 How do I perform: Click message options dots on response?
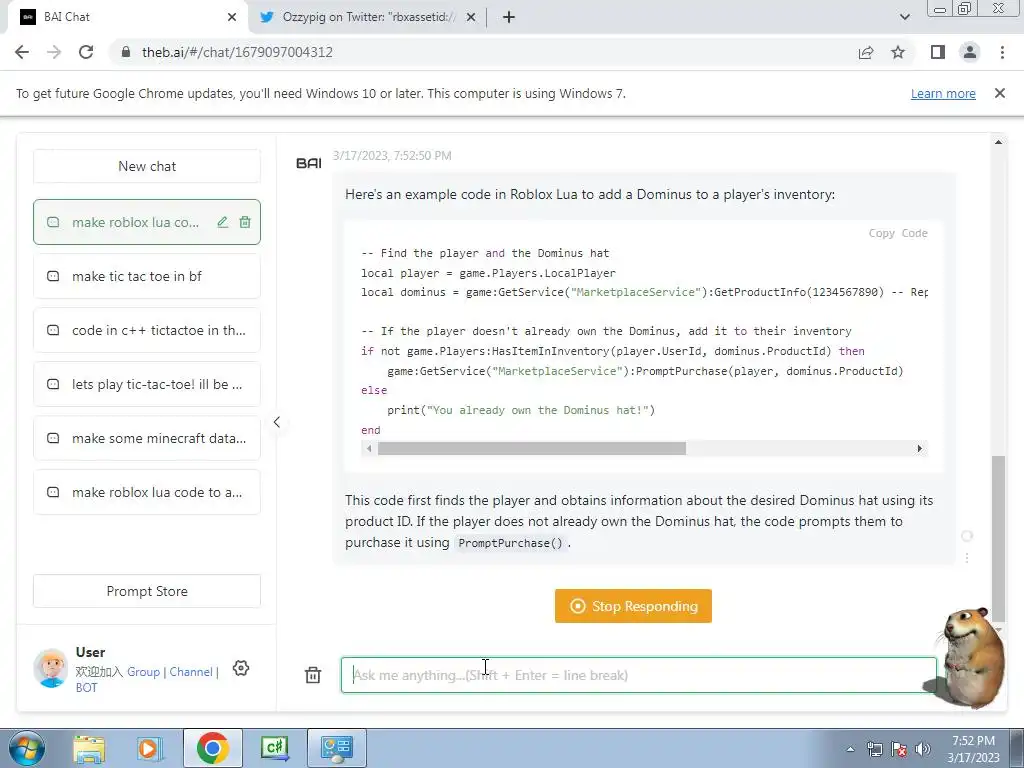point(967,557)
